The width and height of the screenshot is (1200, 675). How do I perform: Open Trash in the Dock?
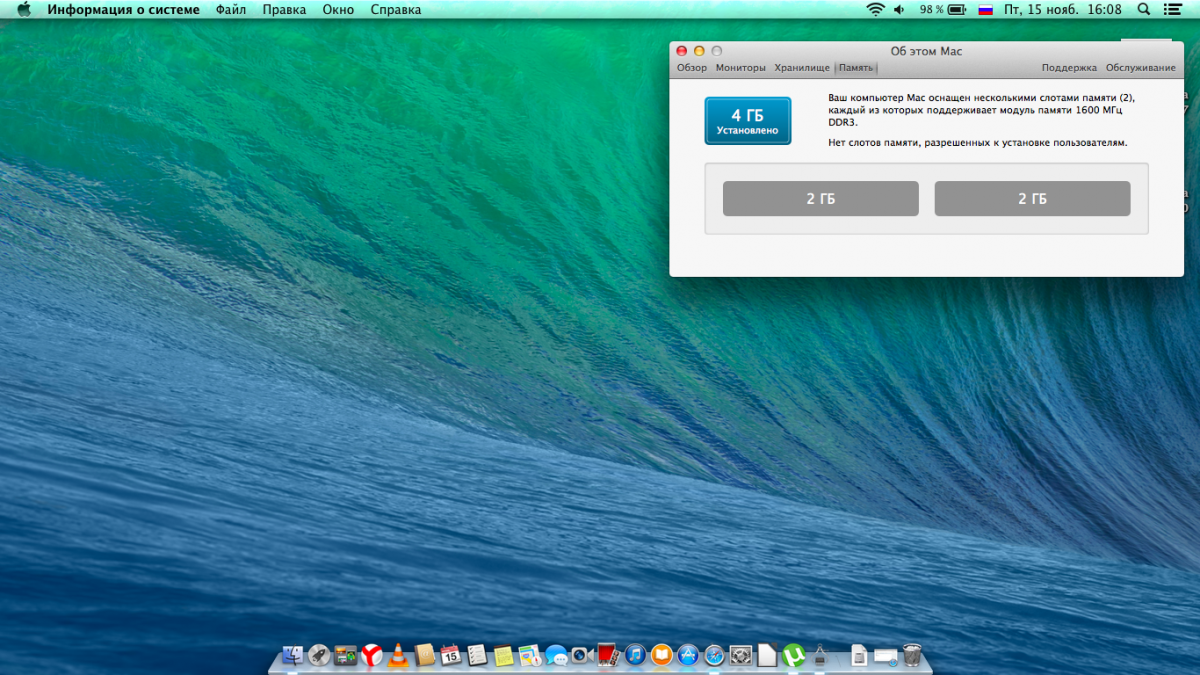point(913,655)
